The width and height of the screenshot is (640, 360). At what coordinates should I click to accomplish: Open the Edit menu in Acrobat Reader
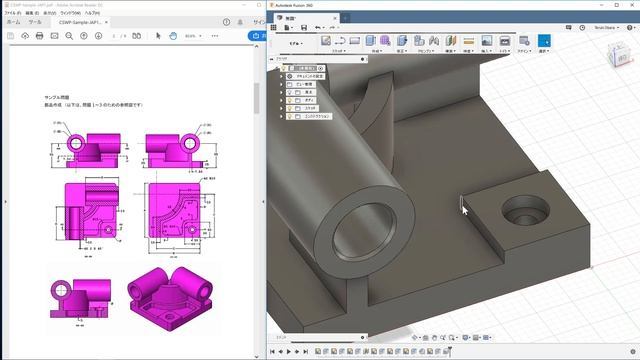click(32, 13)
